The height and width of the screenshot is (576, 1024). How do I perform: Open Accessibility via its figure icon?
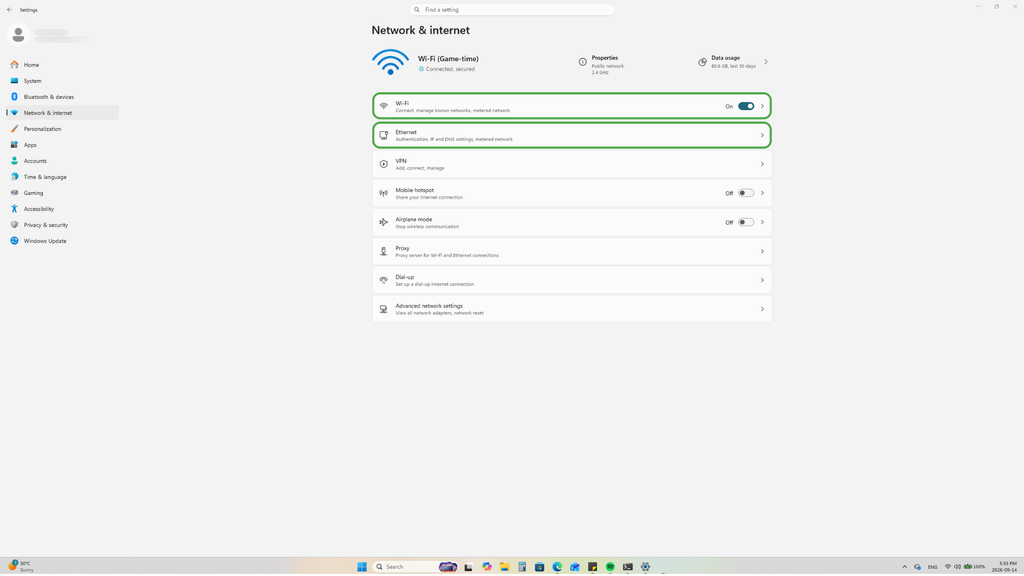click(14, 209)
